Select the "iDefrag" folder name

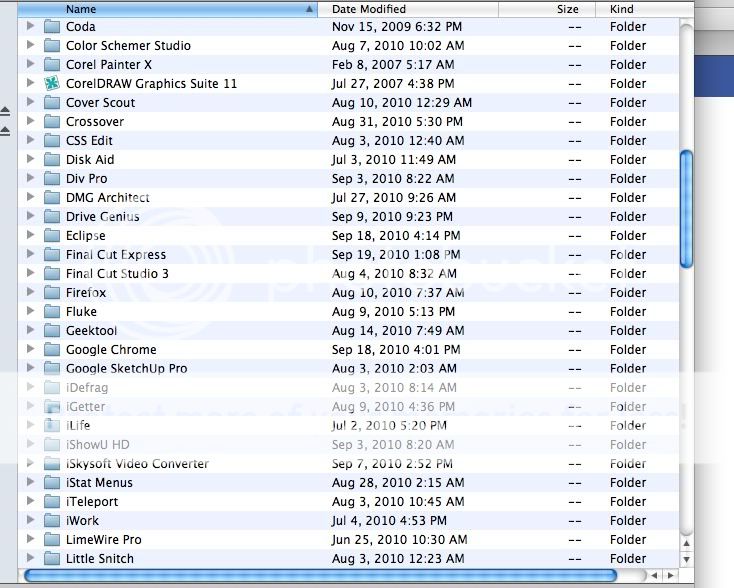[x=87, y=388]
